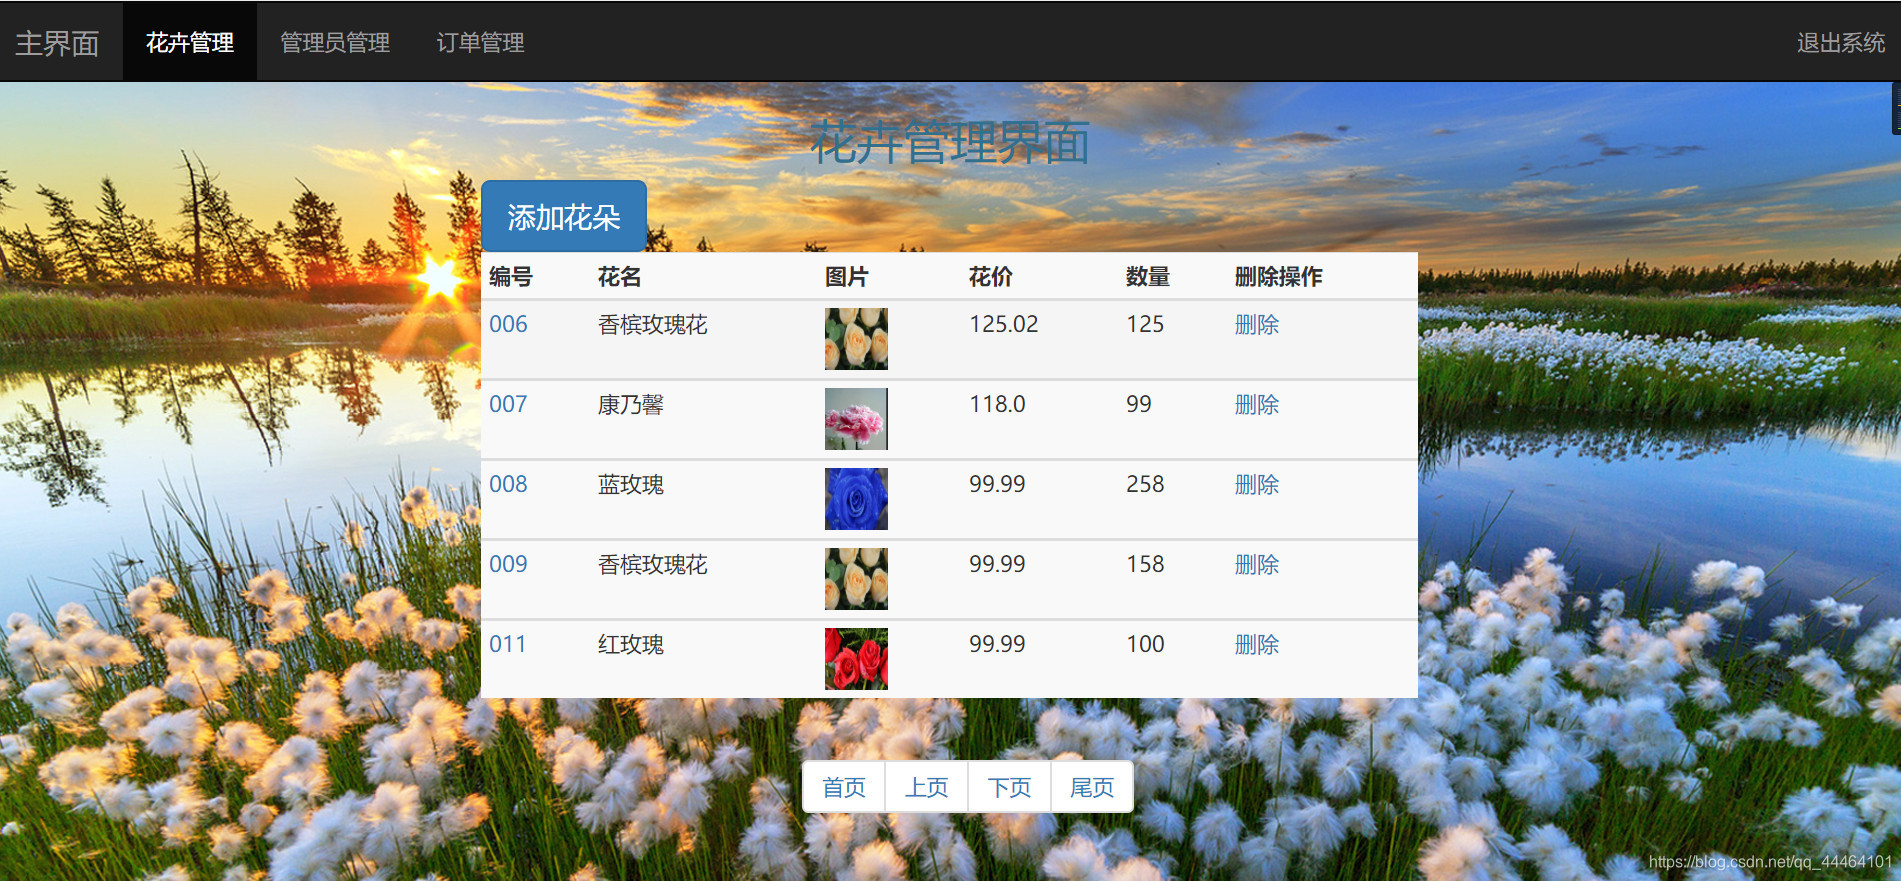
Task: Delete 康乃馨 row via 删除 link
Action: [x=1257, y=404]
